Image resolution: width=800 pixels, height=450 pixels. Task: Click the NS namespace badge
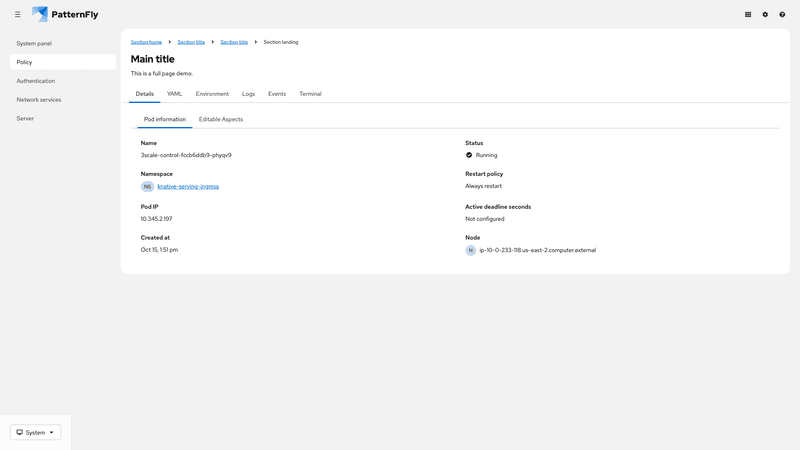point(147,186)
